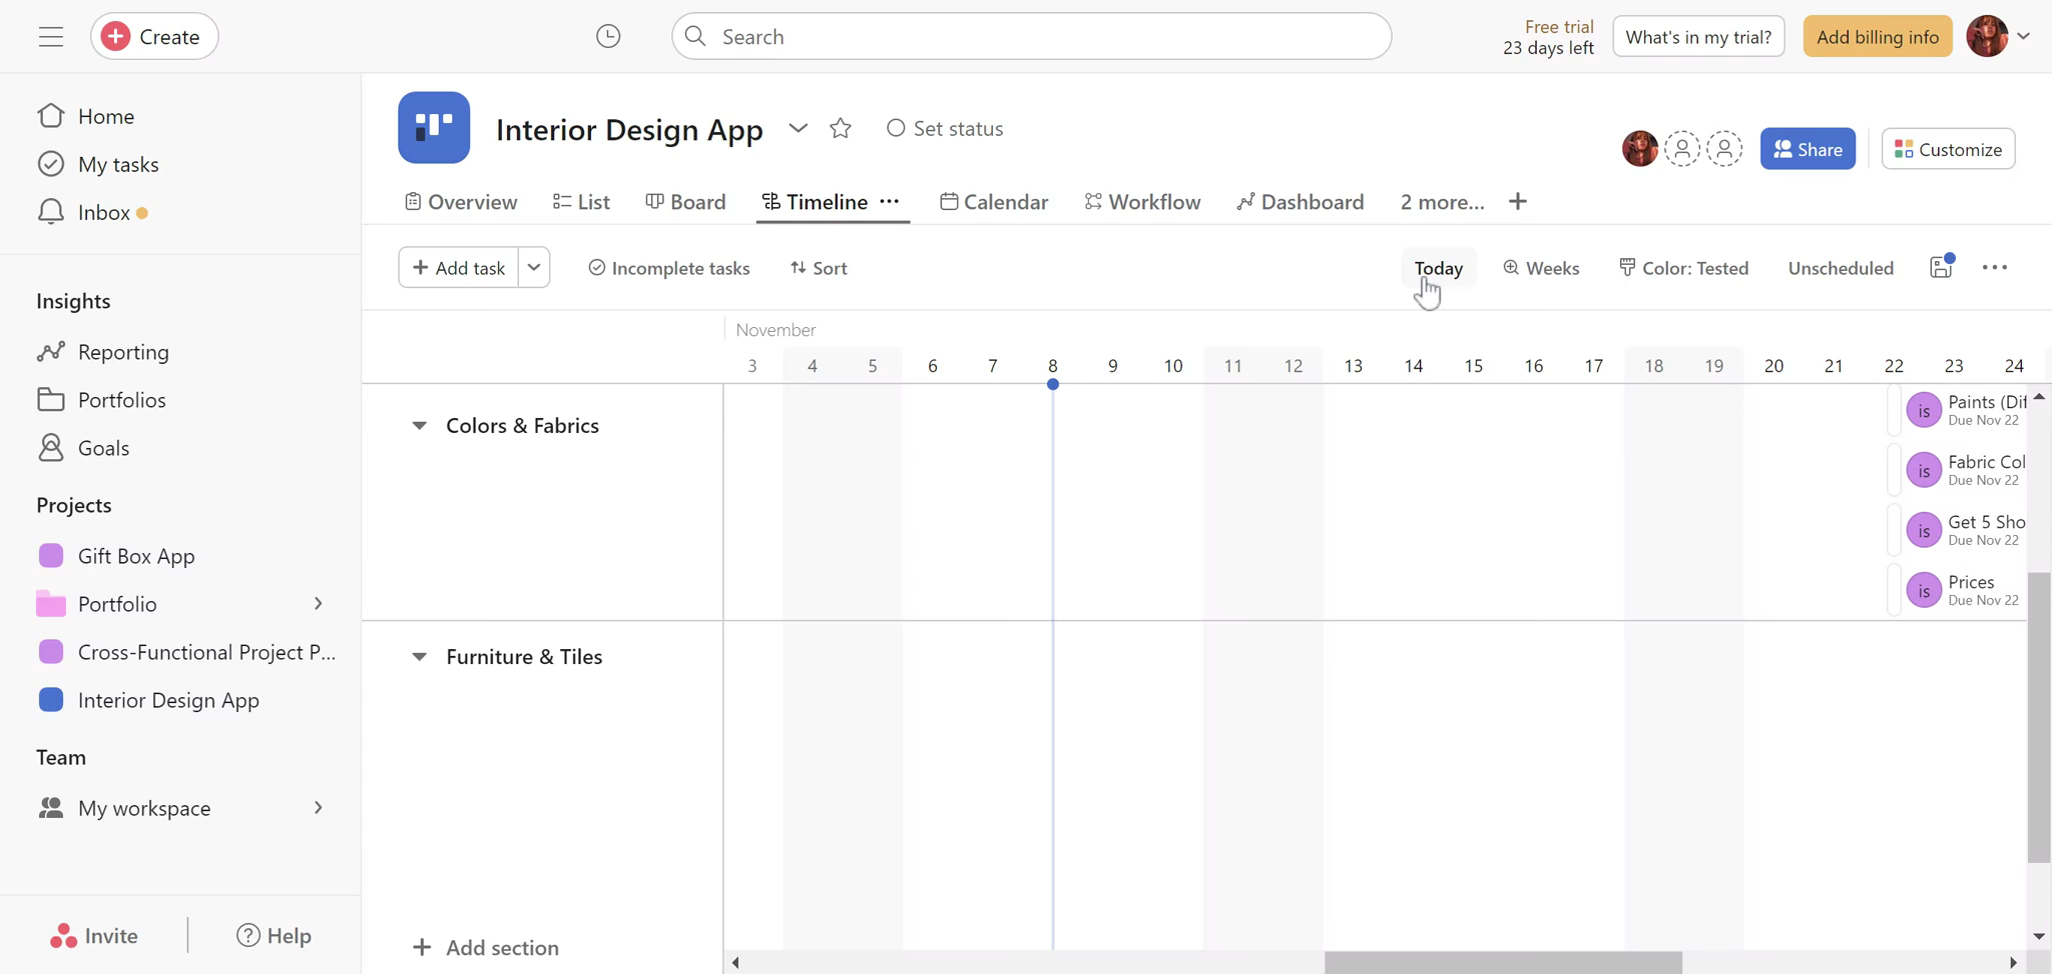The height and width of the screenshot is (974, 2052).
Task: Switch to Overview tab
Action: coord(461,202)
